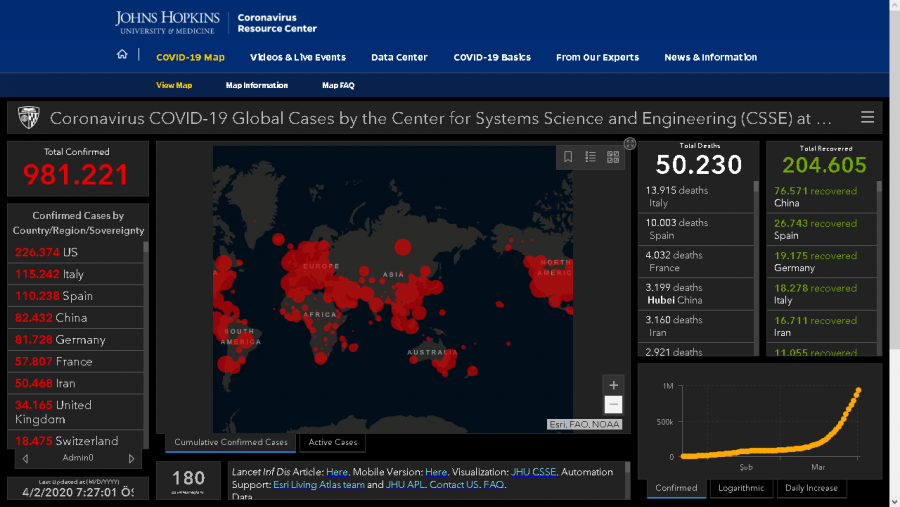Open Videos & Live Events menu

coord(298,57)
